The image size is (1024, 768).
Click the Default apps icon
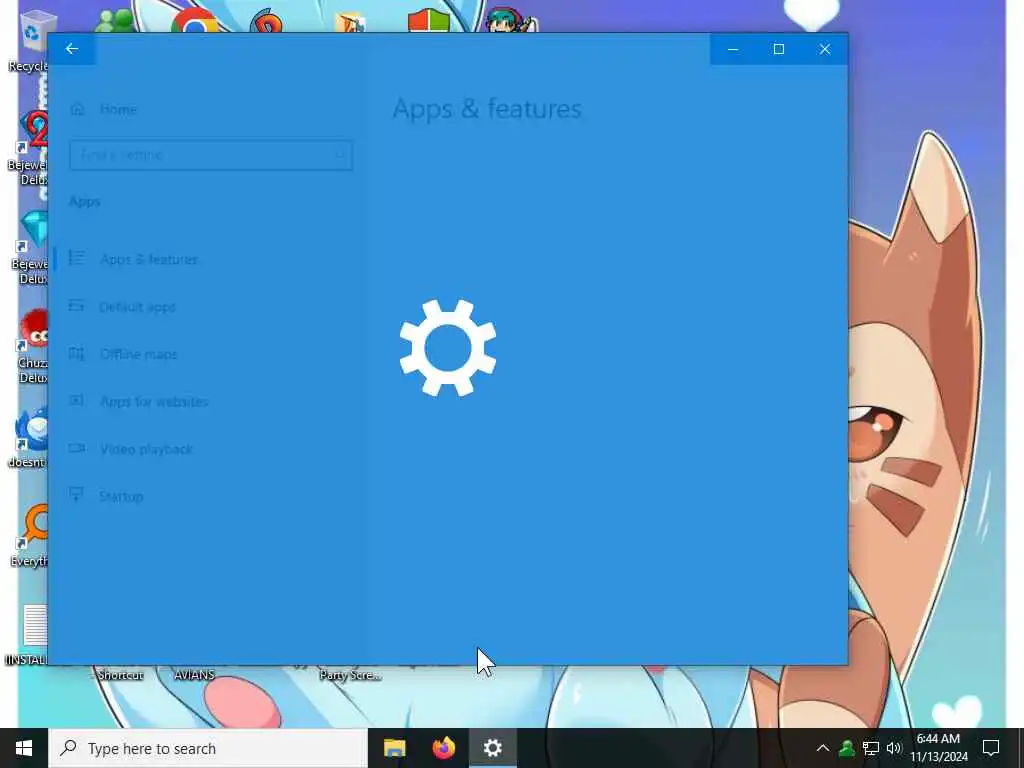[76, 306]
